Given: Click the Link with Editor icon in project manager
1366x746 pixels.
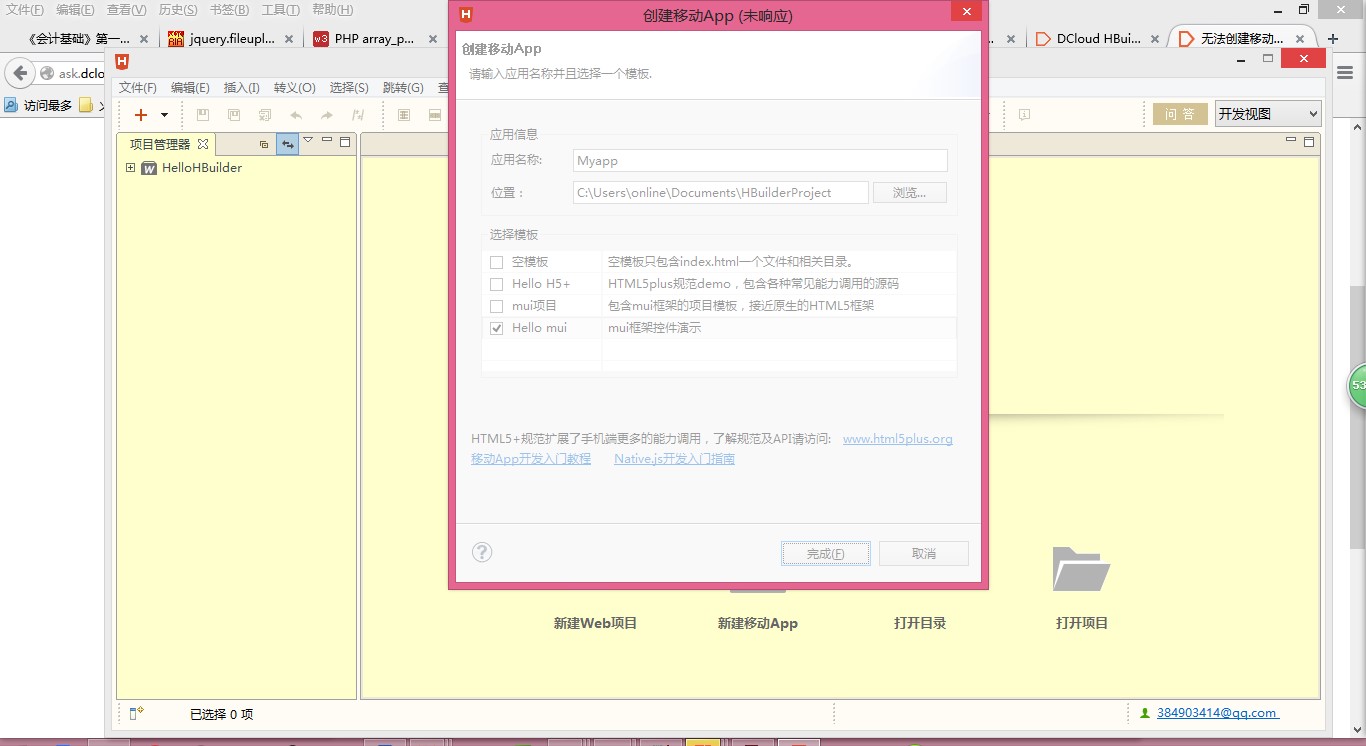Looking at the screenshot, I should [x=287, y=144].
